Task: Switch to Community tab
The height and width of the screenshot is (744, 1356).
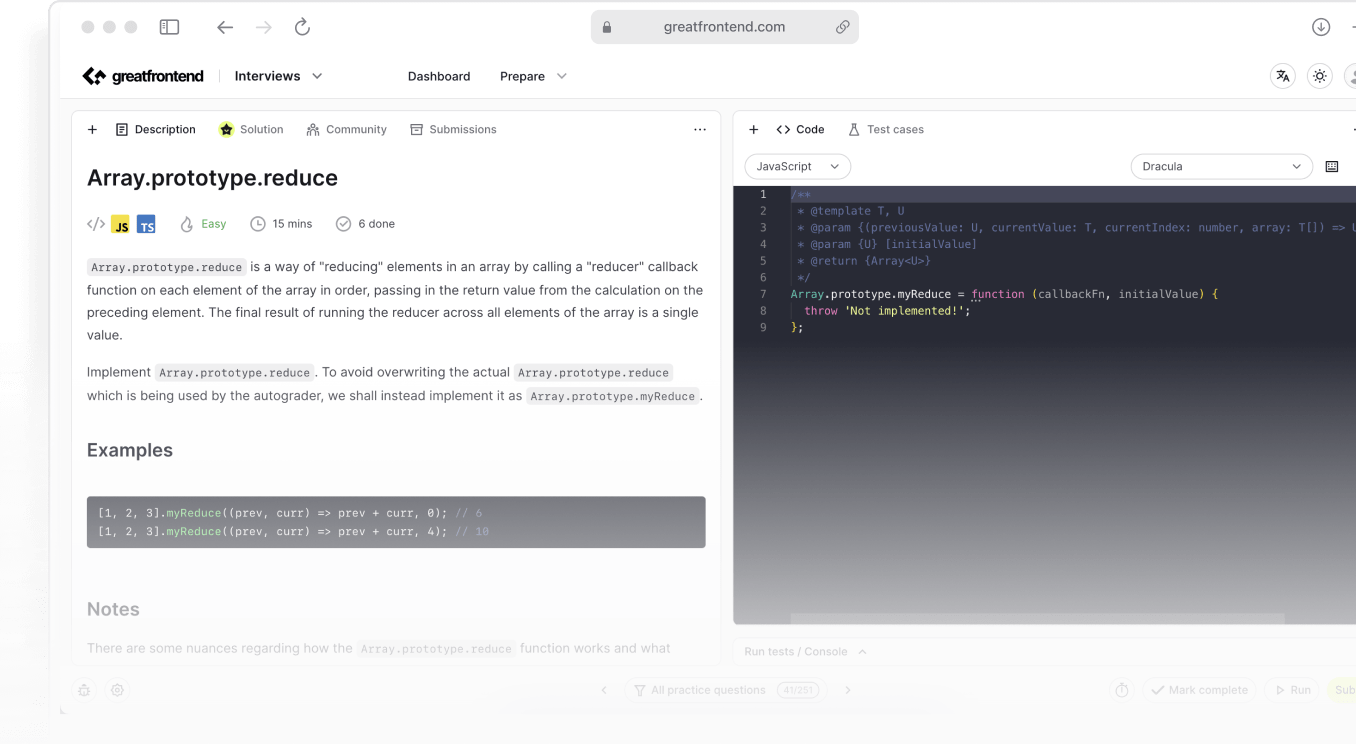Action: coord(346,129)
